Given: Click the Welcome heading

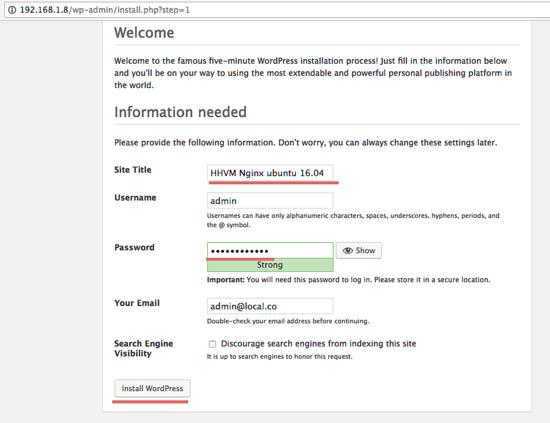Looking at the screenshot, I should [144, 33].
